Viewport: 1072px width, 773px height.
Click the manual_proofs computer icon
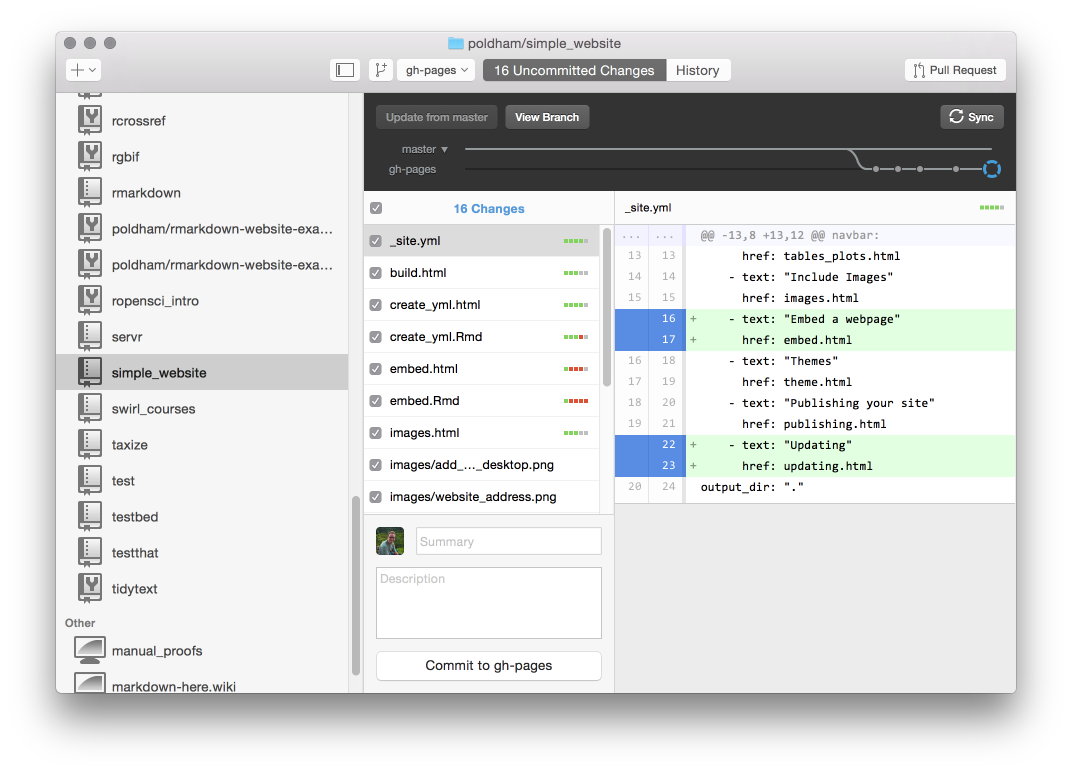90,650
